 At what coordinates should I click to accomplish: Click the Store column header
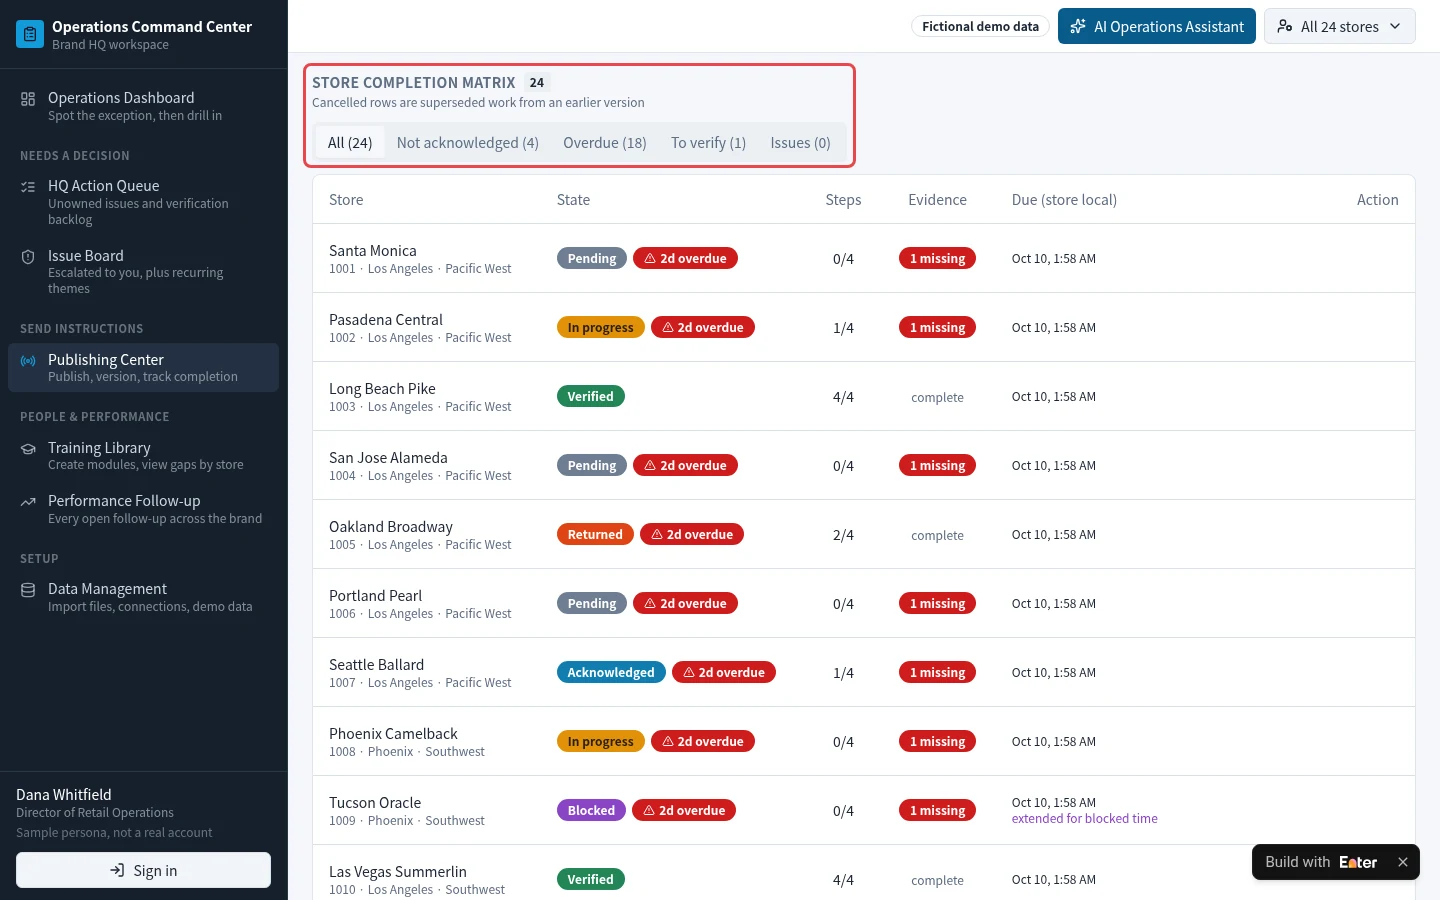pos(346,200)
